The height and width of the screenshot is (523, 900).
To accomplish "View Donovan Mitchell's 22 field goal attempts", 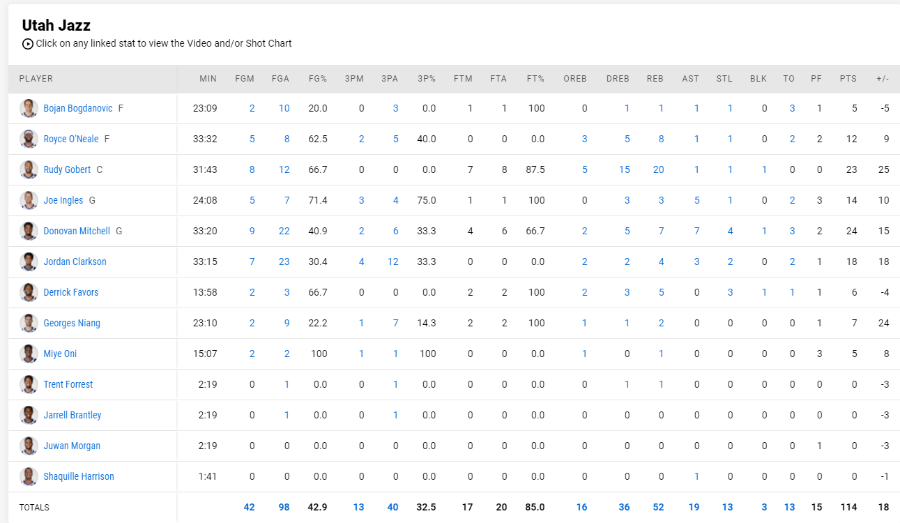I will [284, 231].
